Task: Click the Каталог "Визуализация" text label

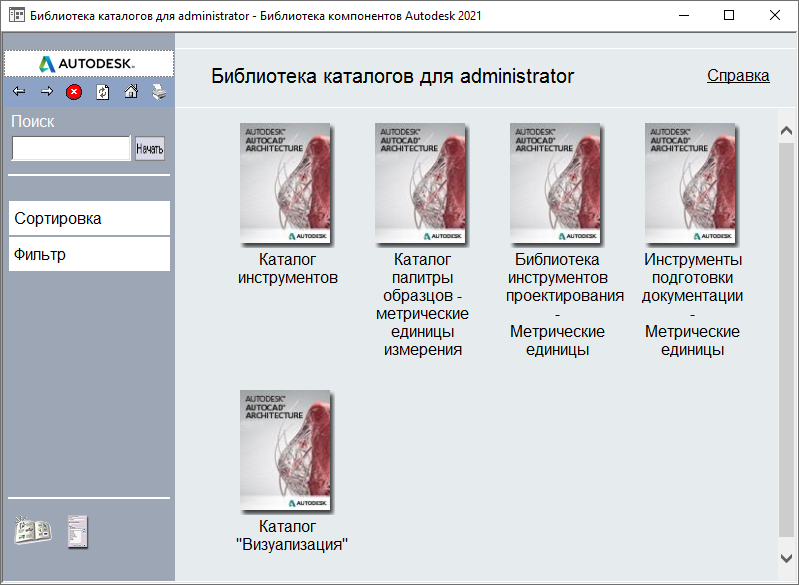Action: pos(292,536)
